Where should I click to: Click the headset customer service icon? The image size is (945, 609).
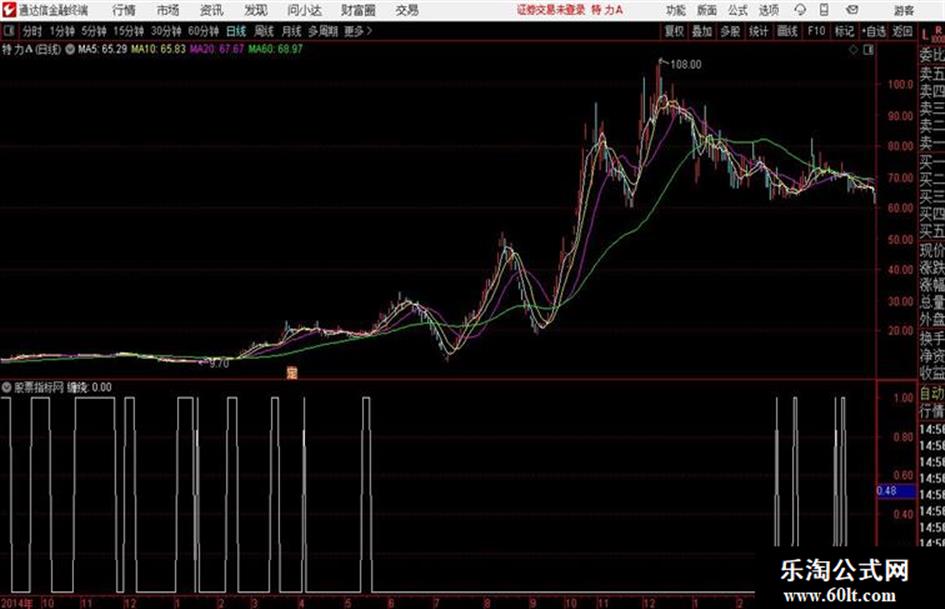pyautogui.click(x=800, y=10)
